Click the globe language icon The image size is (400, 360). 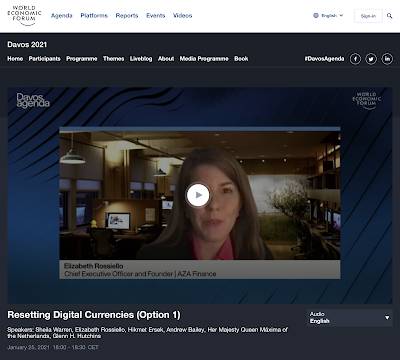click(316, 15)
